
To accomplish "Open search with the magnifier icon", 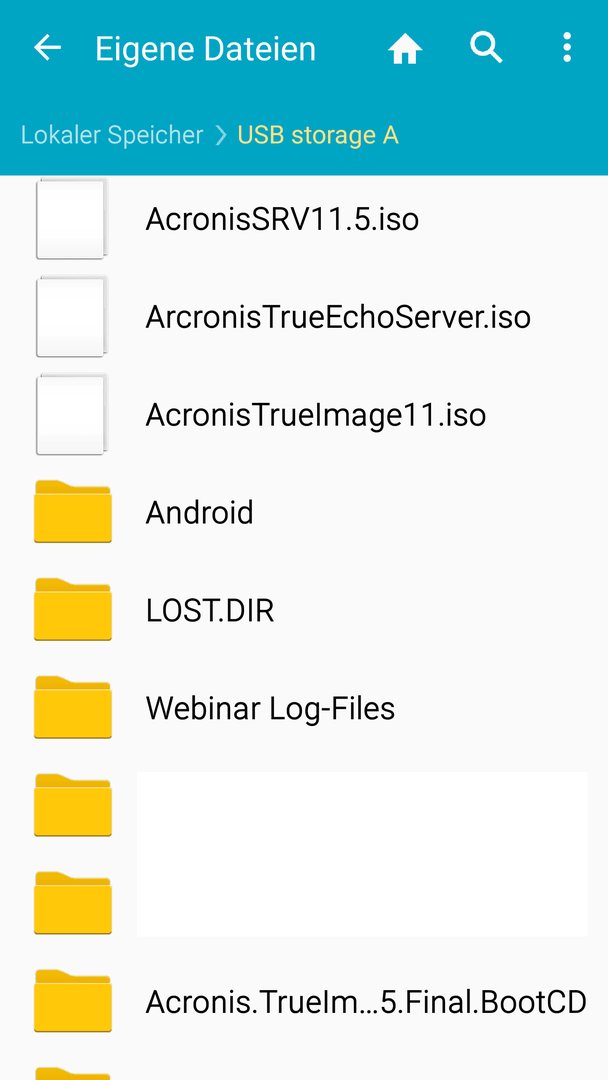I will tap(486, 48).
